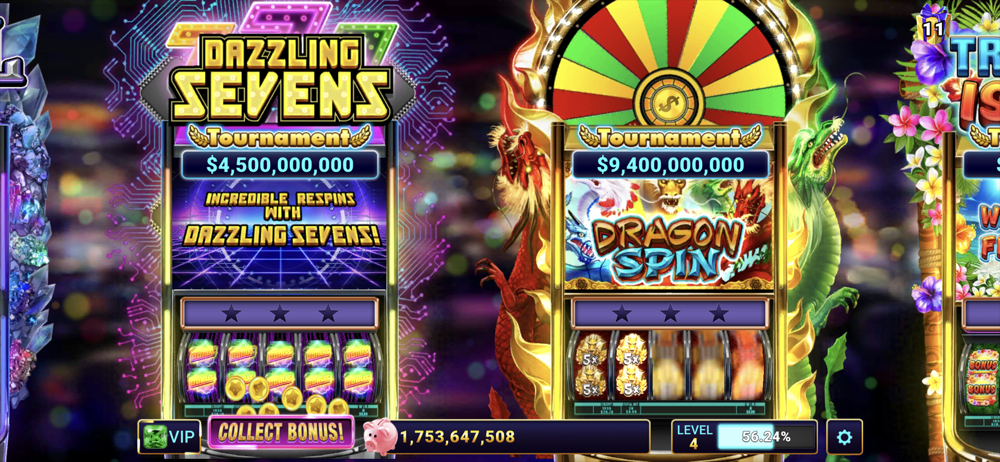The width and height of the screenshot is (1000, 462).
Task: Click the $4,500,000,000 prize display
Action: (279, 165)
